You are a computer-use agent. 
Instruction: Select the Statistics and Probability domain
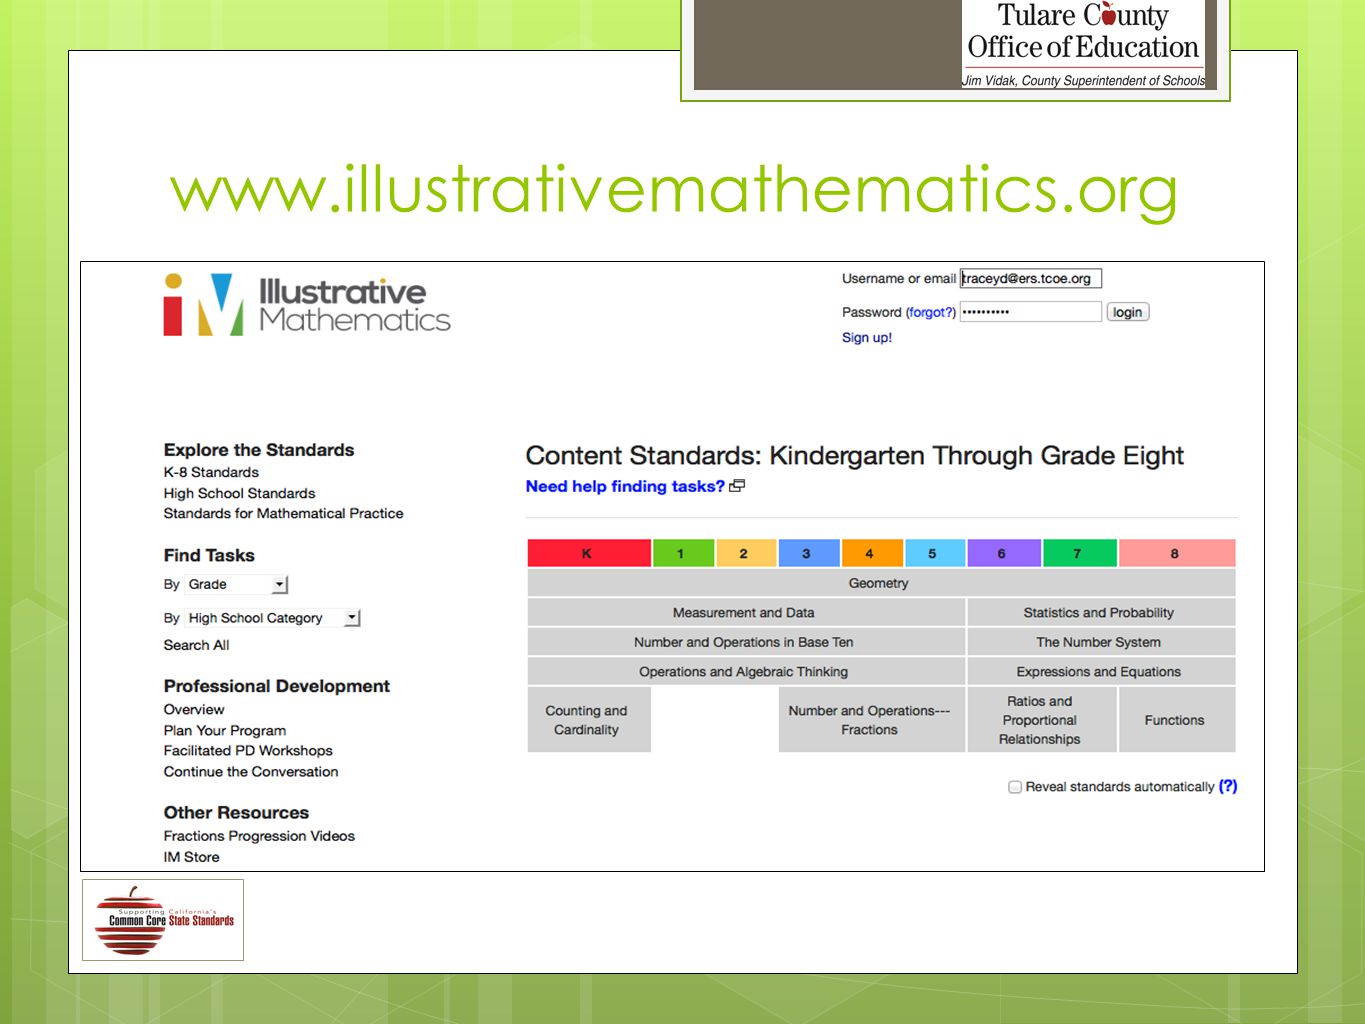1101,612
